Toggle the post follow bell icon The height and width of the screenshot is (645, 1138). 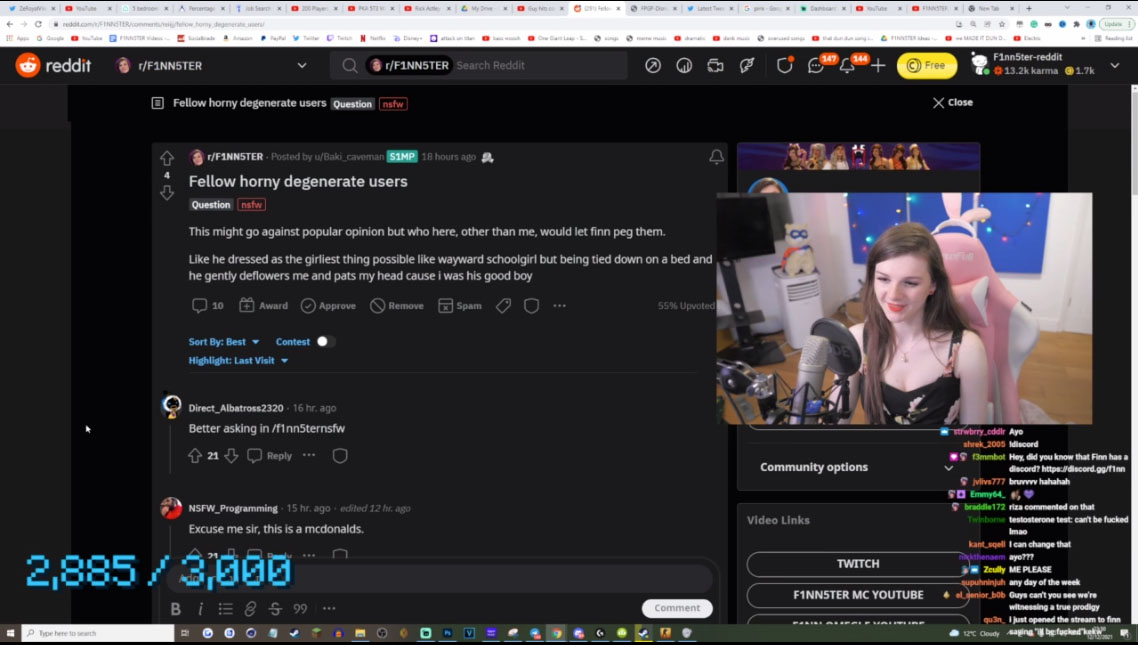[716, 156]
